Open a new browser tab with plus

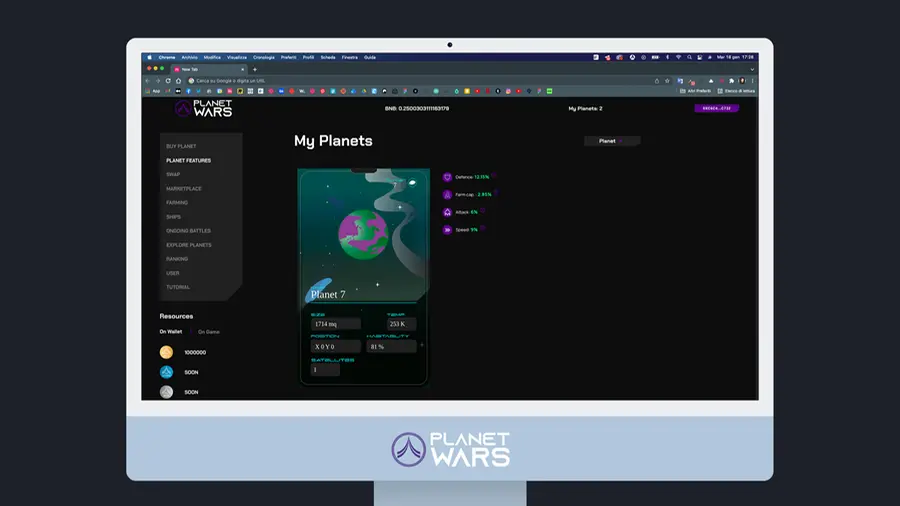255,69
